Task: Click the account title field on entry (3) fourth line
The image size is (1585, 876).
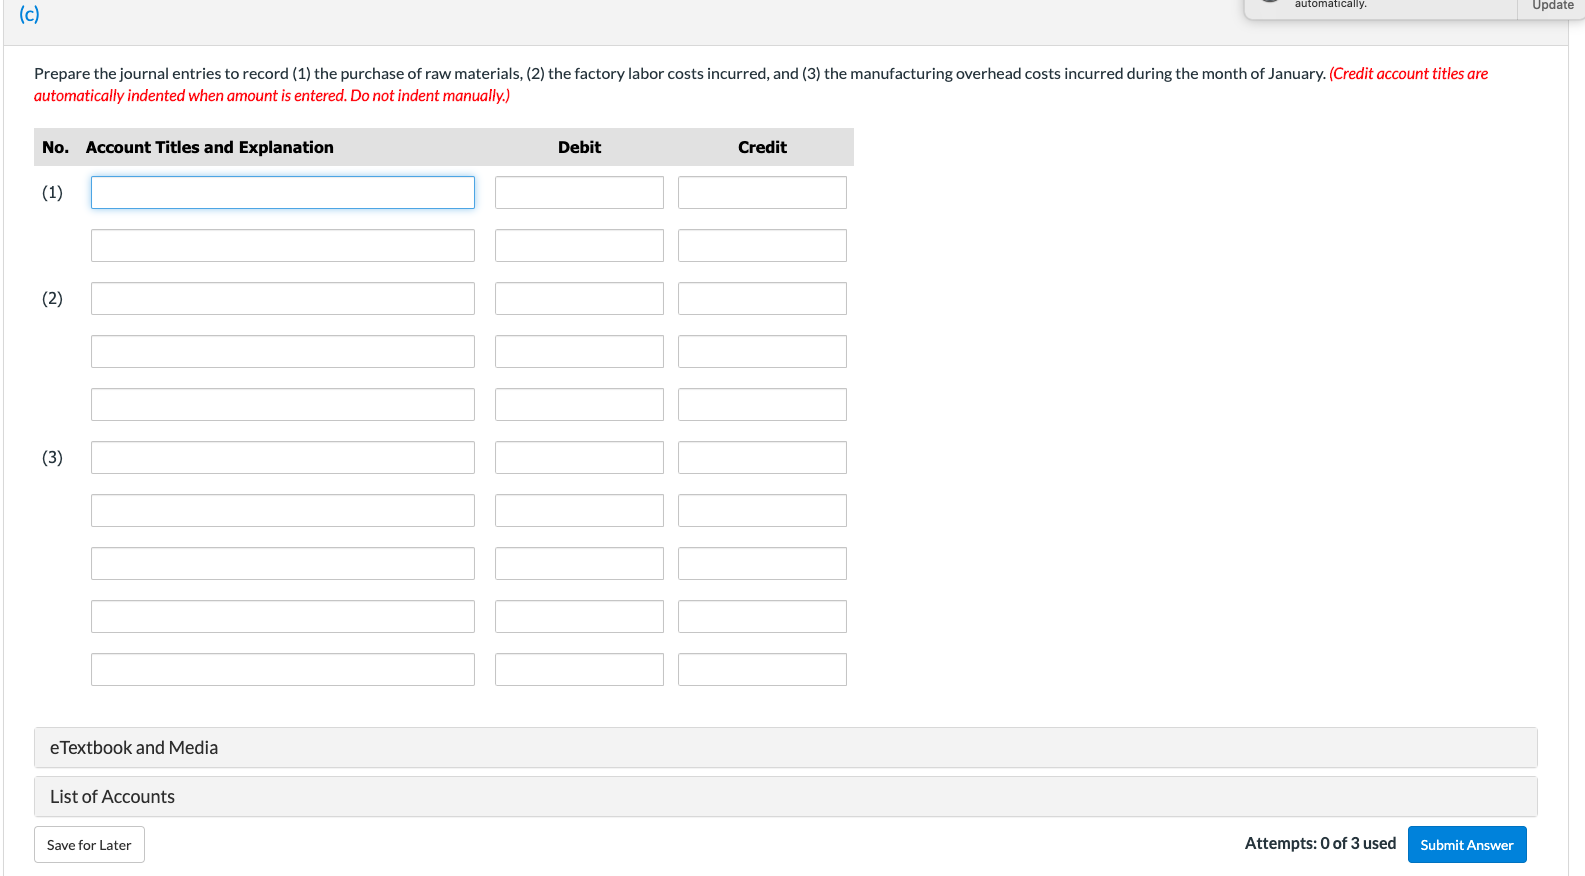Action: 283,617
